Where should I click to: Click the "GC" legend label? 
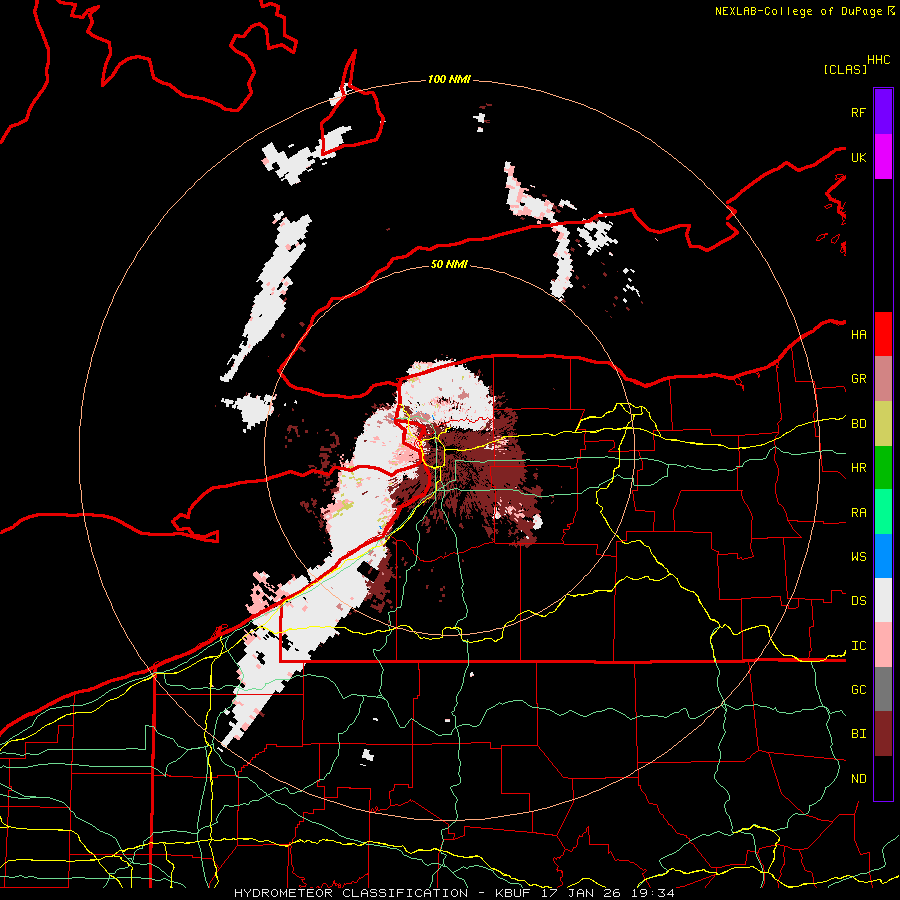coord(859,690)
